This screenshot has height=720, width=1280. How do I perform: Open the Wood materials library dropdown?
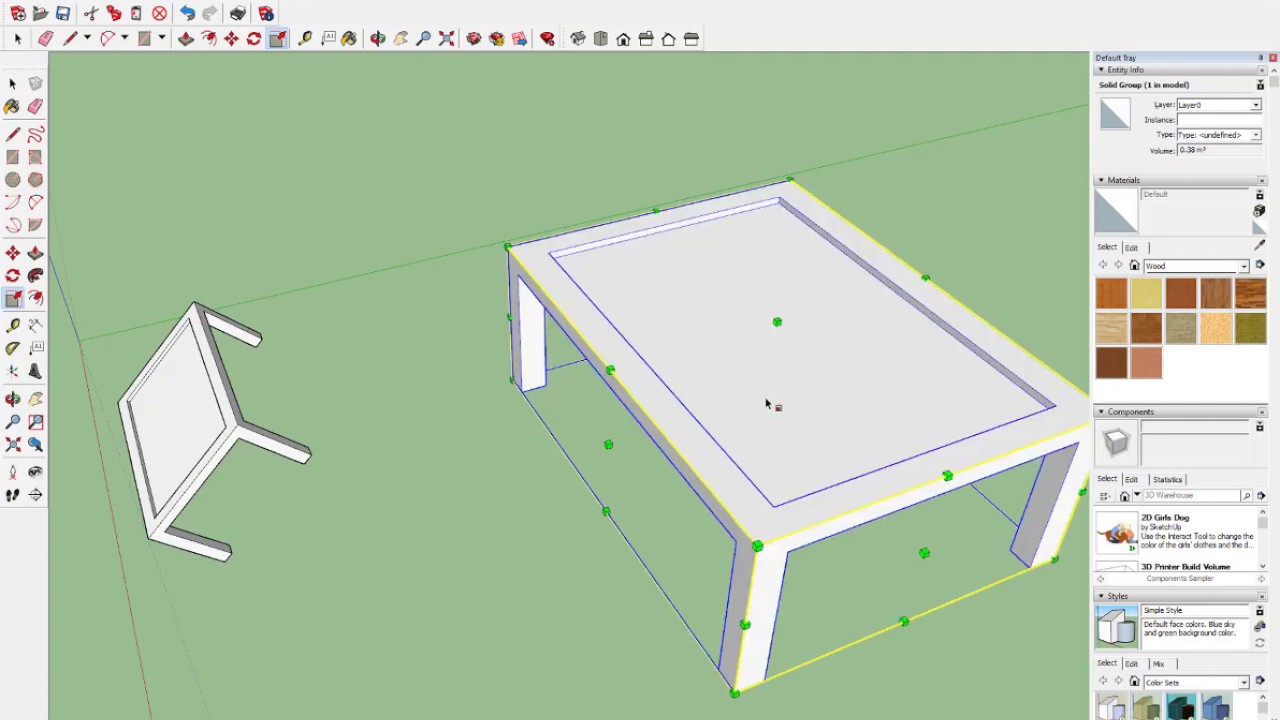tap(1244, 266)
